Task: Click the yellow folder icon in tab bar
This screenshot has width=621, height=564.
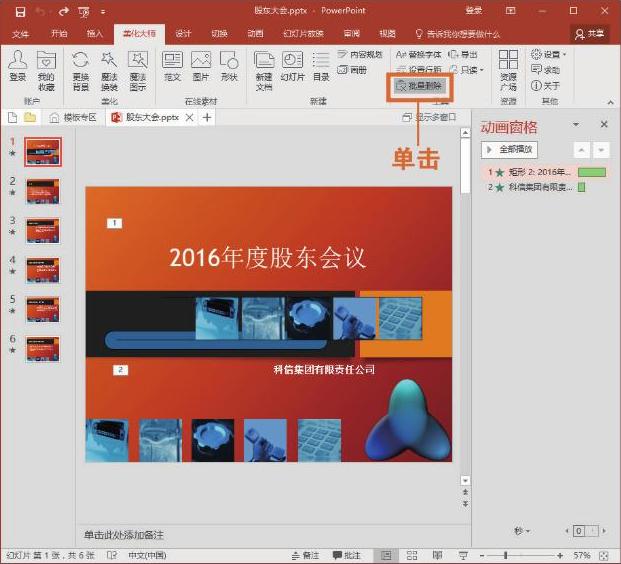Action: tap(30, 117)
